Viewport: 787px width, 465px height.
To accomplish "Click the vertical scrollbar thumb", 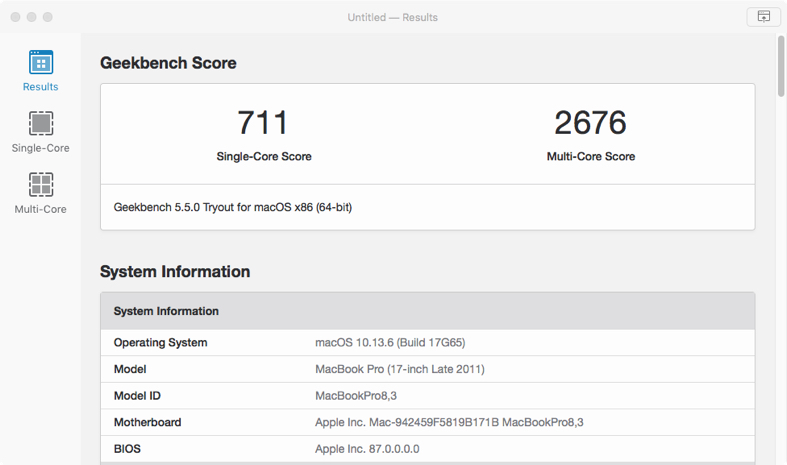I will pyautogui.click(x=781, y=66).
